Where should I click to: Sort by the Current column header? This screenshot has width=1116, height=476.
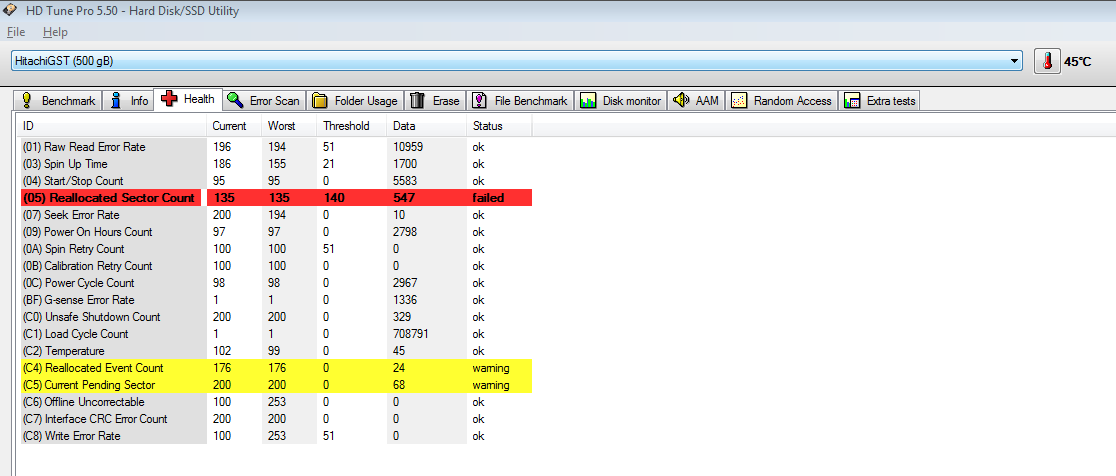click(234, 126)
